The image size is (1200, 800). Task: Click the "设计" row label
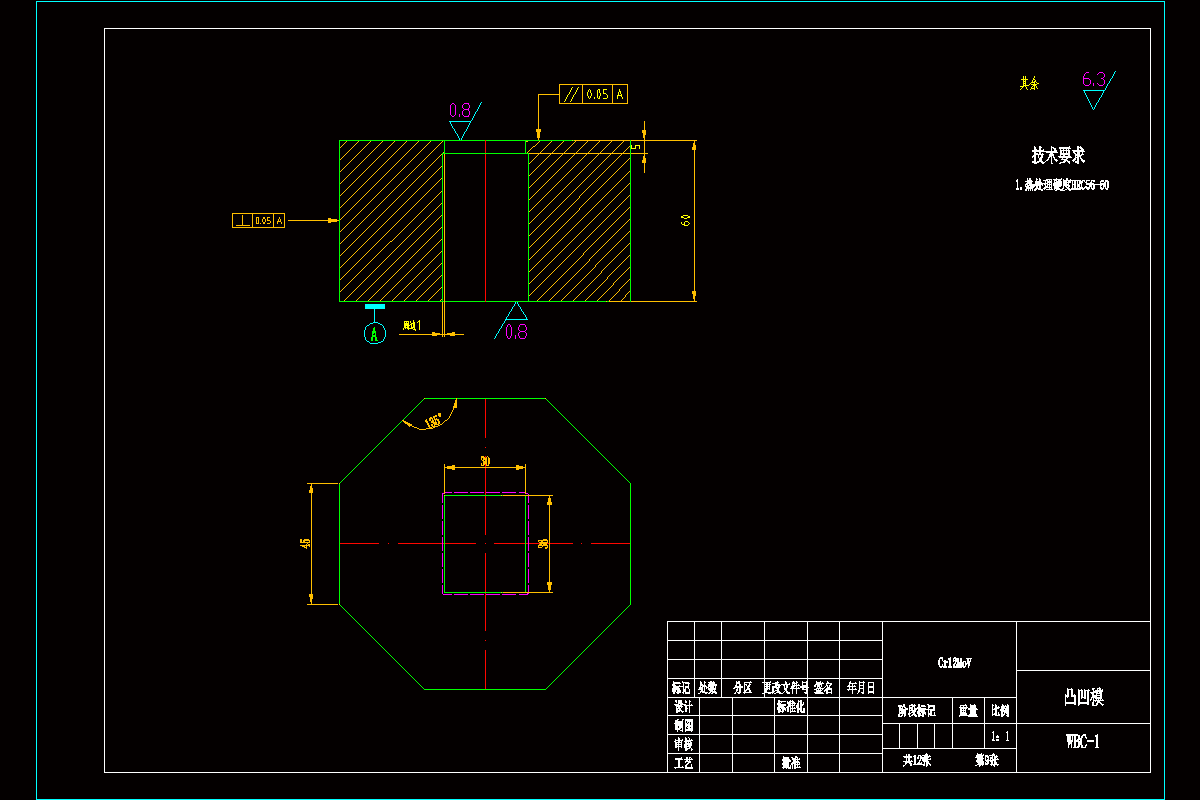(684, 706)
